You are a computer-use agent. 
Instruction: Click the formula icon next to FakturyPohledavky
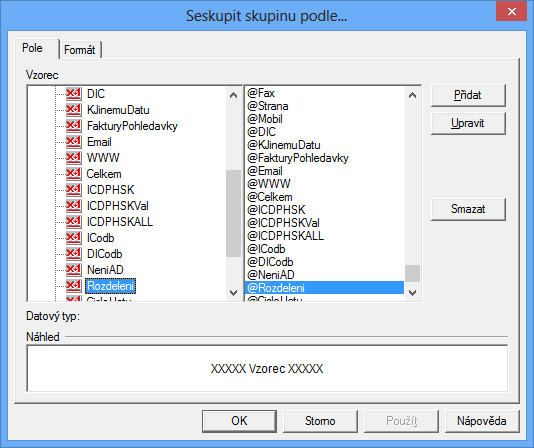[x=73, y=125]
